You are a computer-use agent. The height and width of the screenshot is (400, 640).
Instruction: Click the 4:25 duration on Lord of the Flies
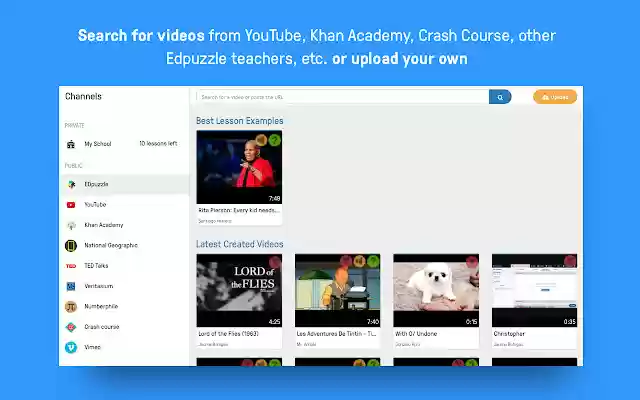pos(274,322)
